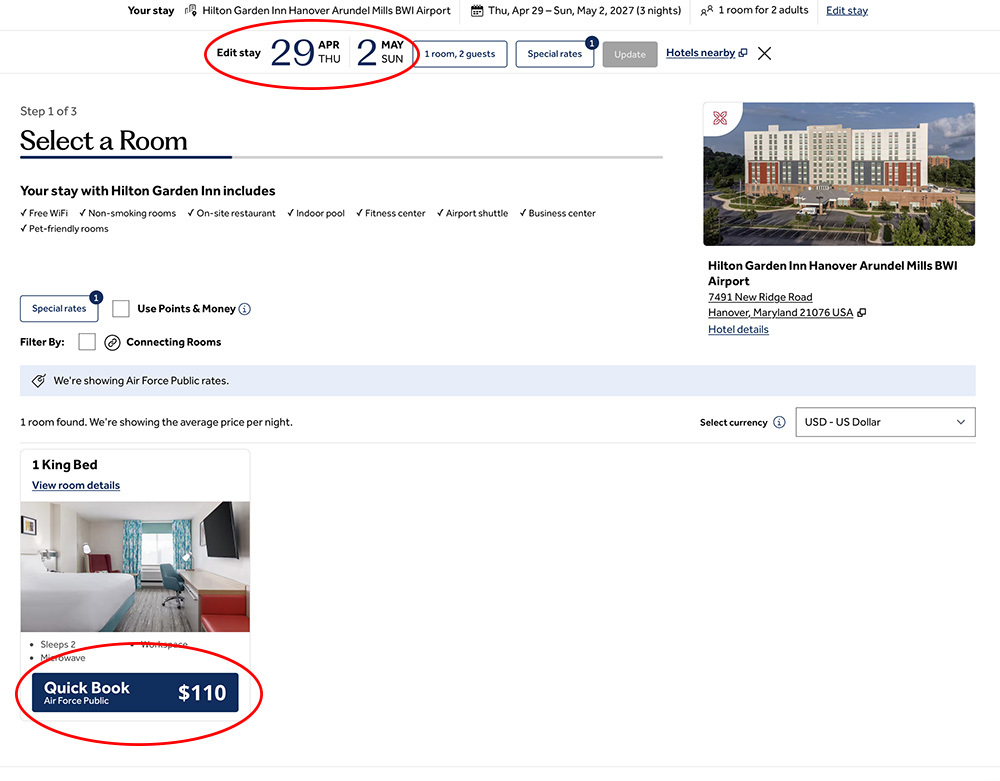This screenshot has width=1000, height=781.
Task: Open the Select currency info icon
Action: pos(779,423)
